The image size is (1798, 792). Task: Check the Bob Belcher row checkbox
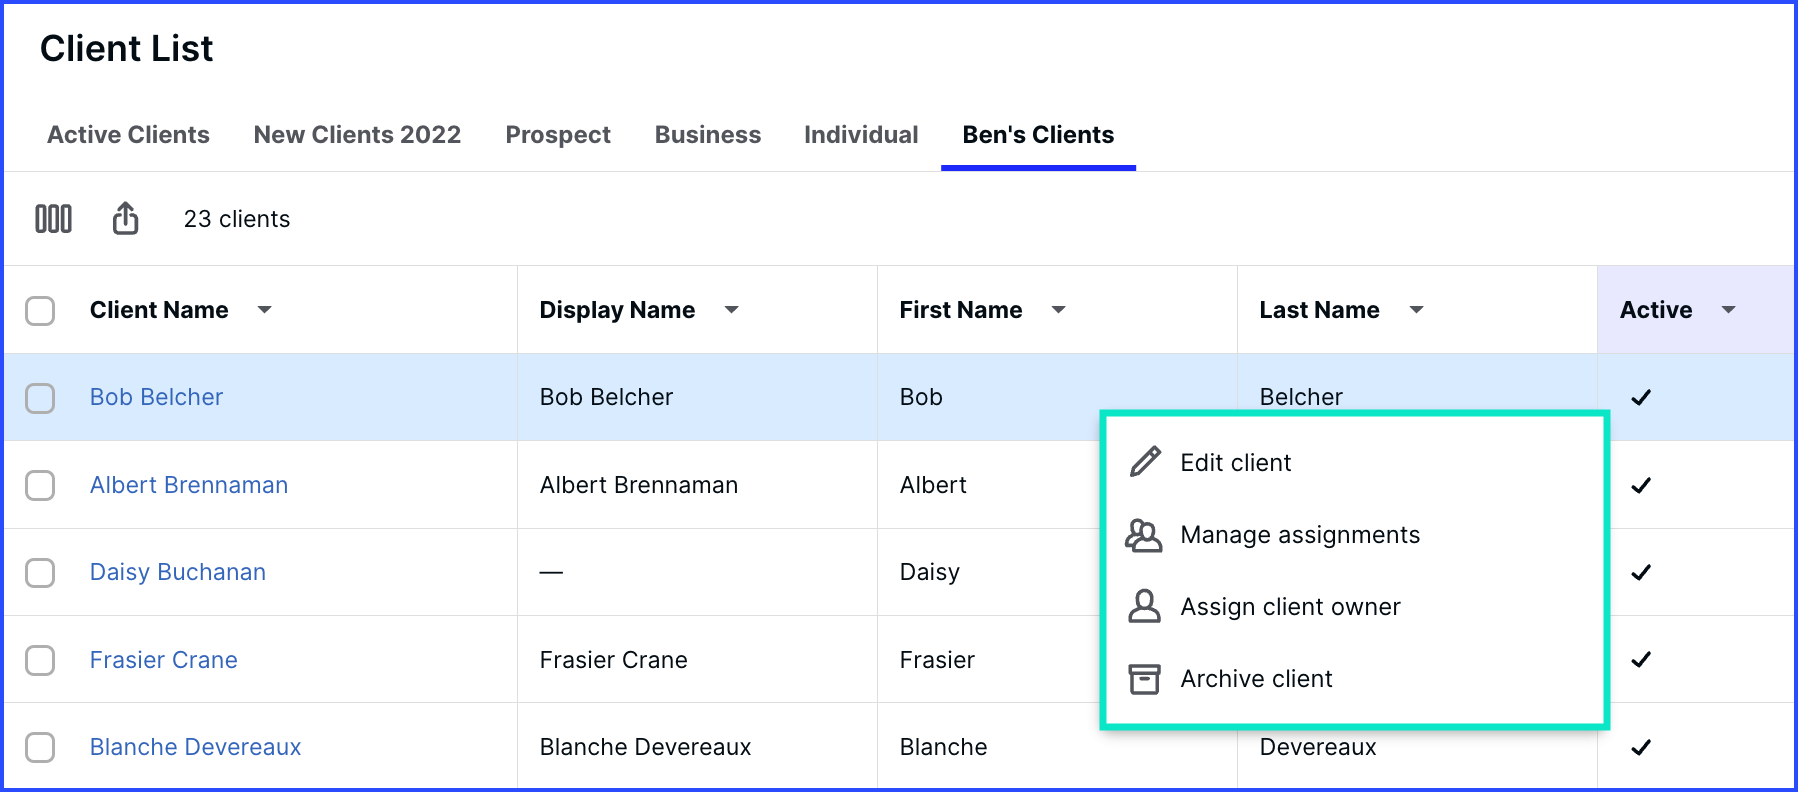(40, 398)
